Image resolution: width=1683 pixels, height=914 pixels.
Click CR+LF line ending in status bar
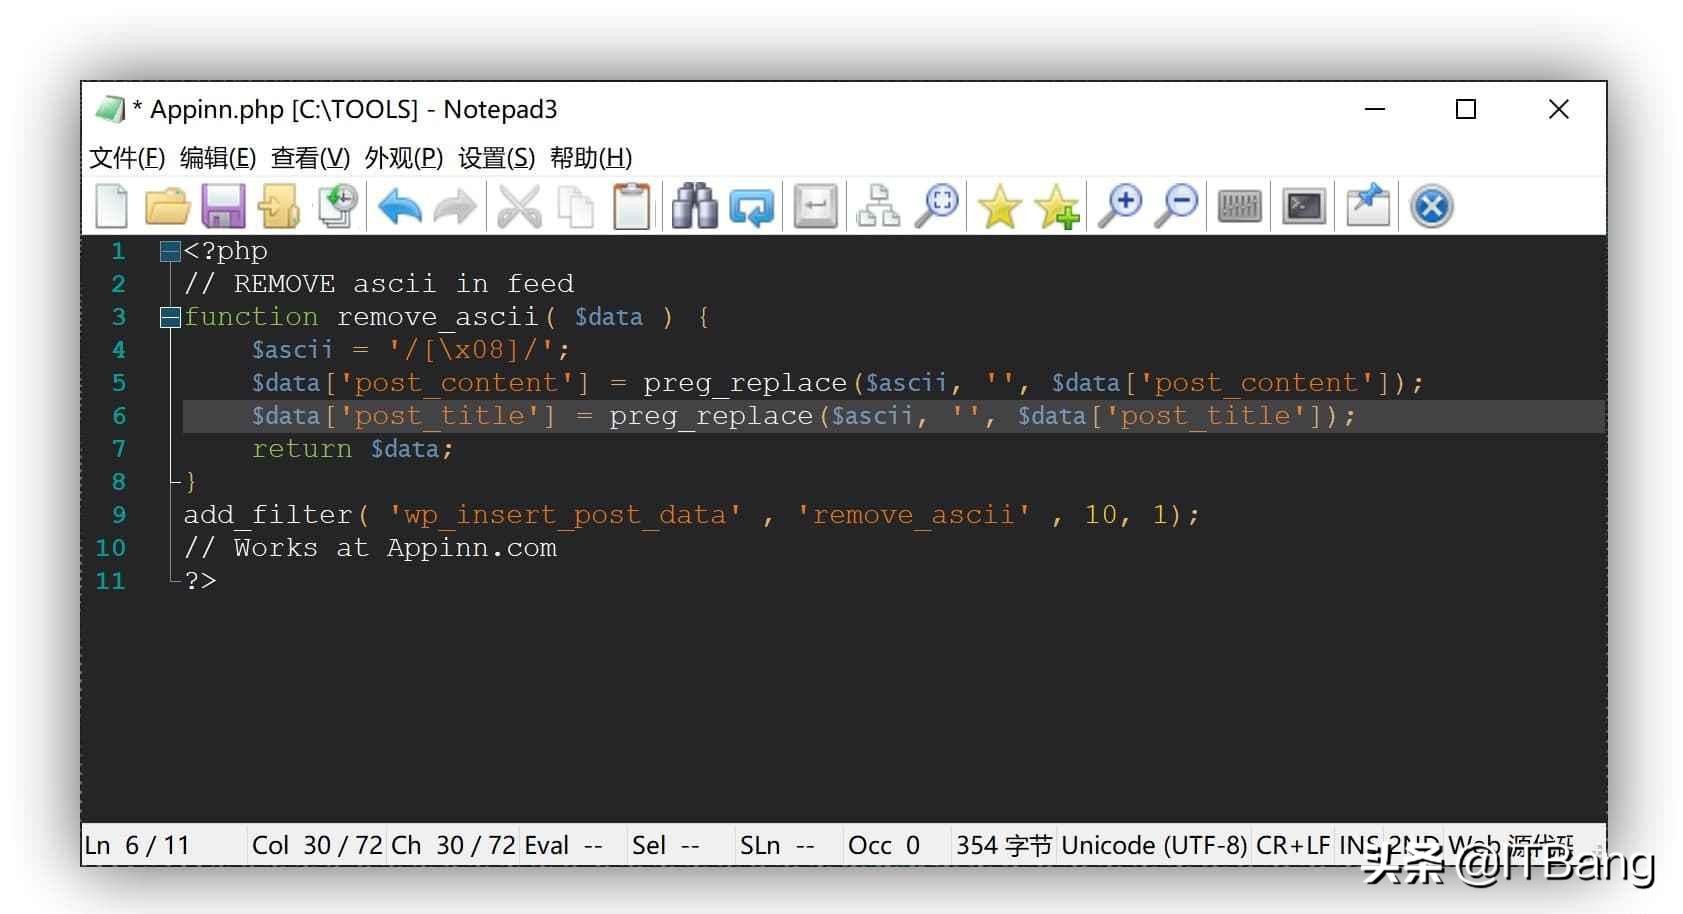point(1293,845)
